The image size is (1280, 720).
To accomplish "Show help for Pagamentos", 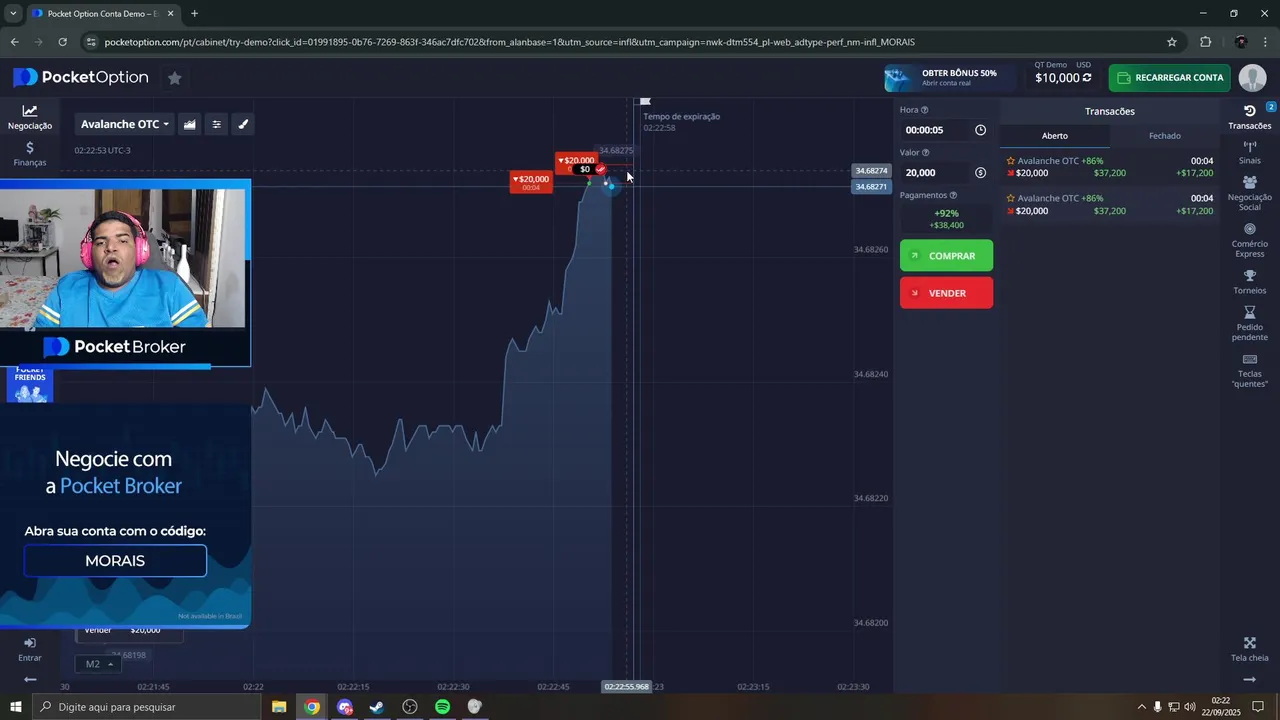I will pos(953,196).
